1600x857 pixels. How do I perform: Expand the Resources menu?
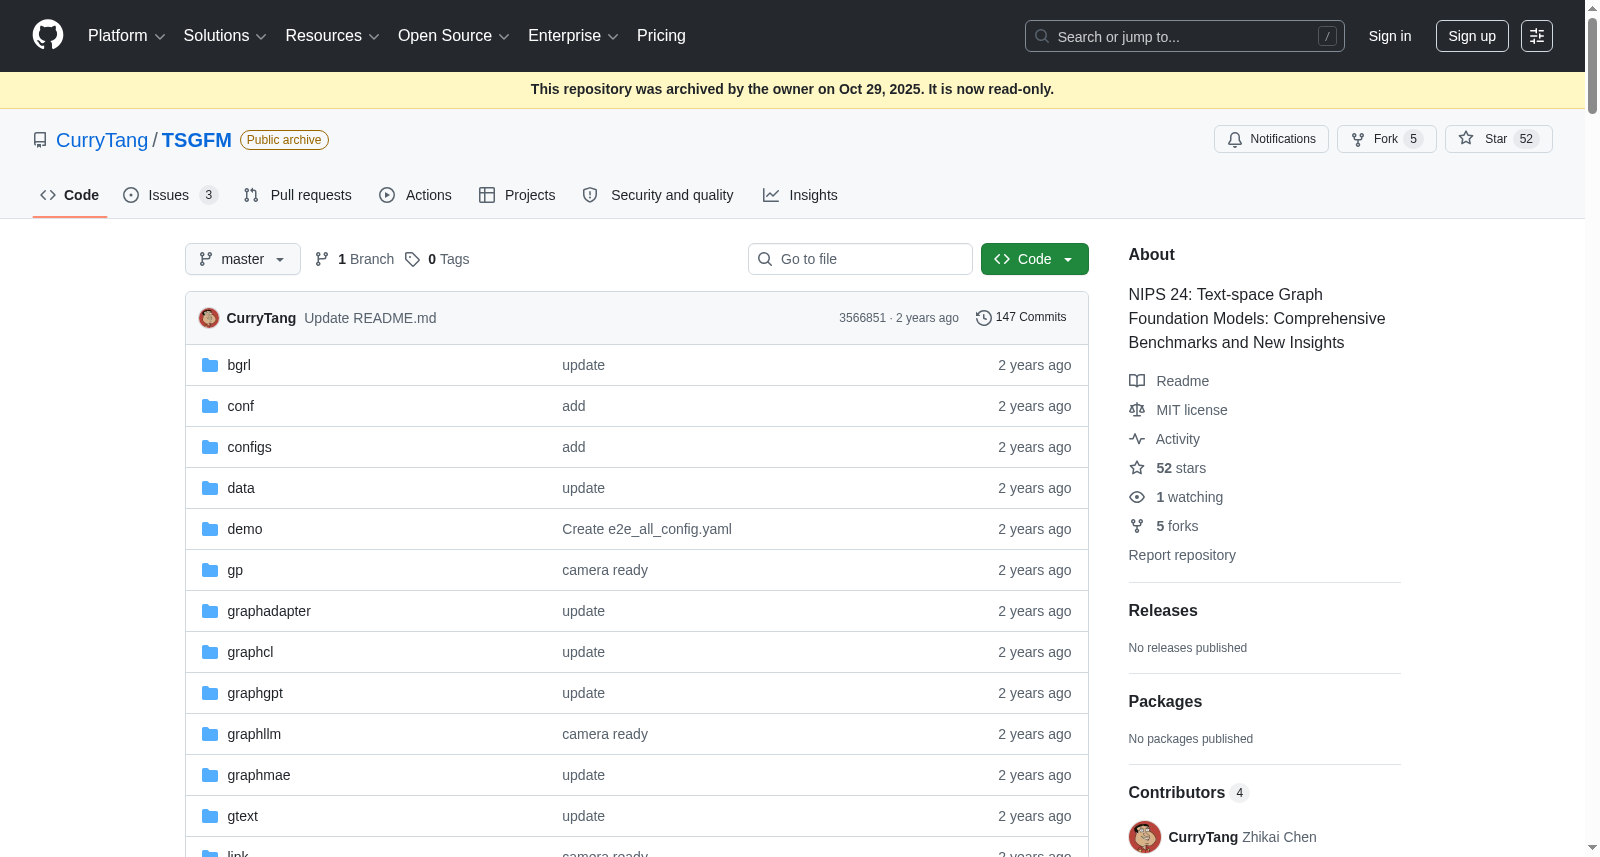(x=333, y=36)
